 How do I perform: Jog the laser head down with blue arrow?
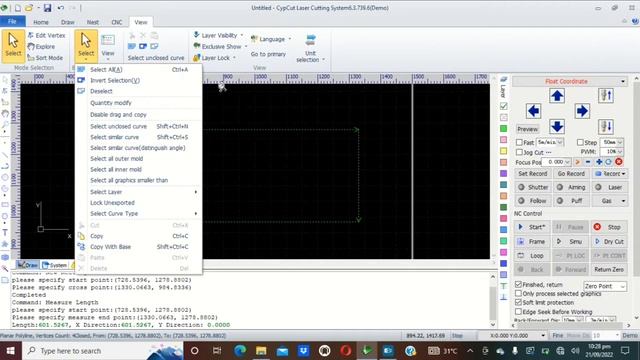coord(557,126)
